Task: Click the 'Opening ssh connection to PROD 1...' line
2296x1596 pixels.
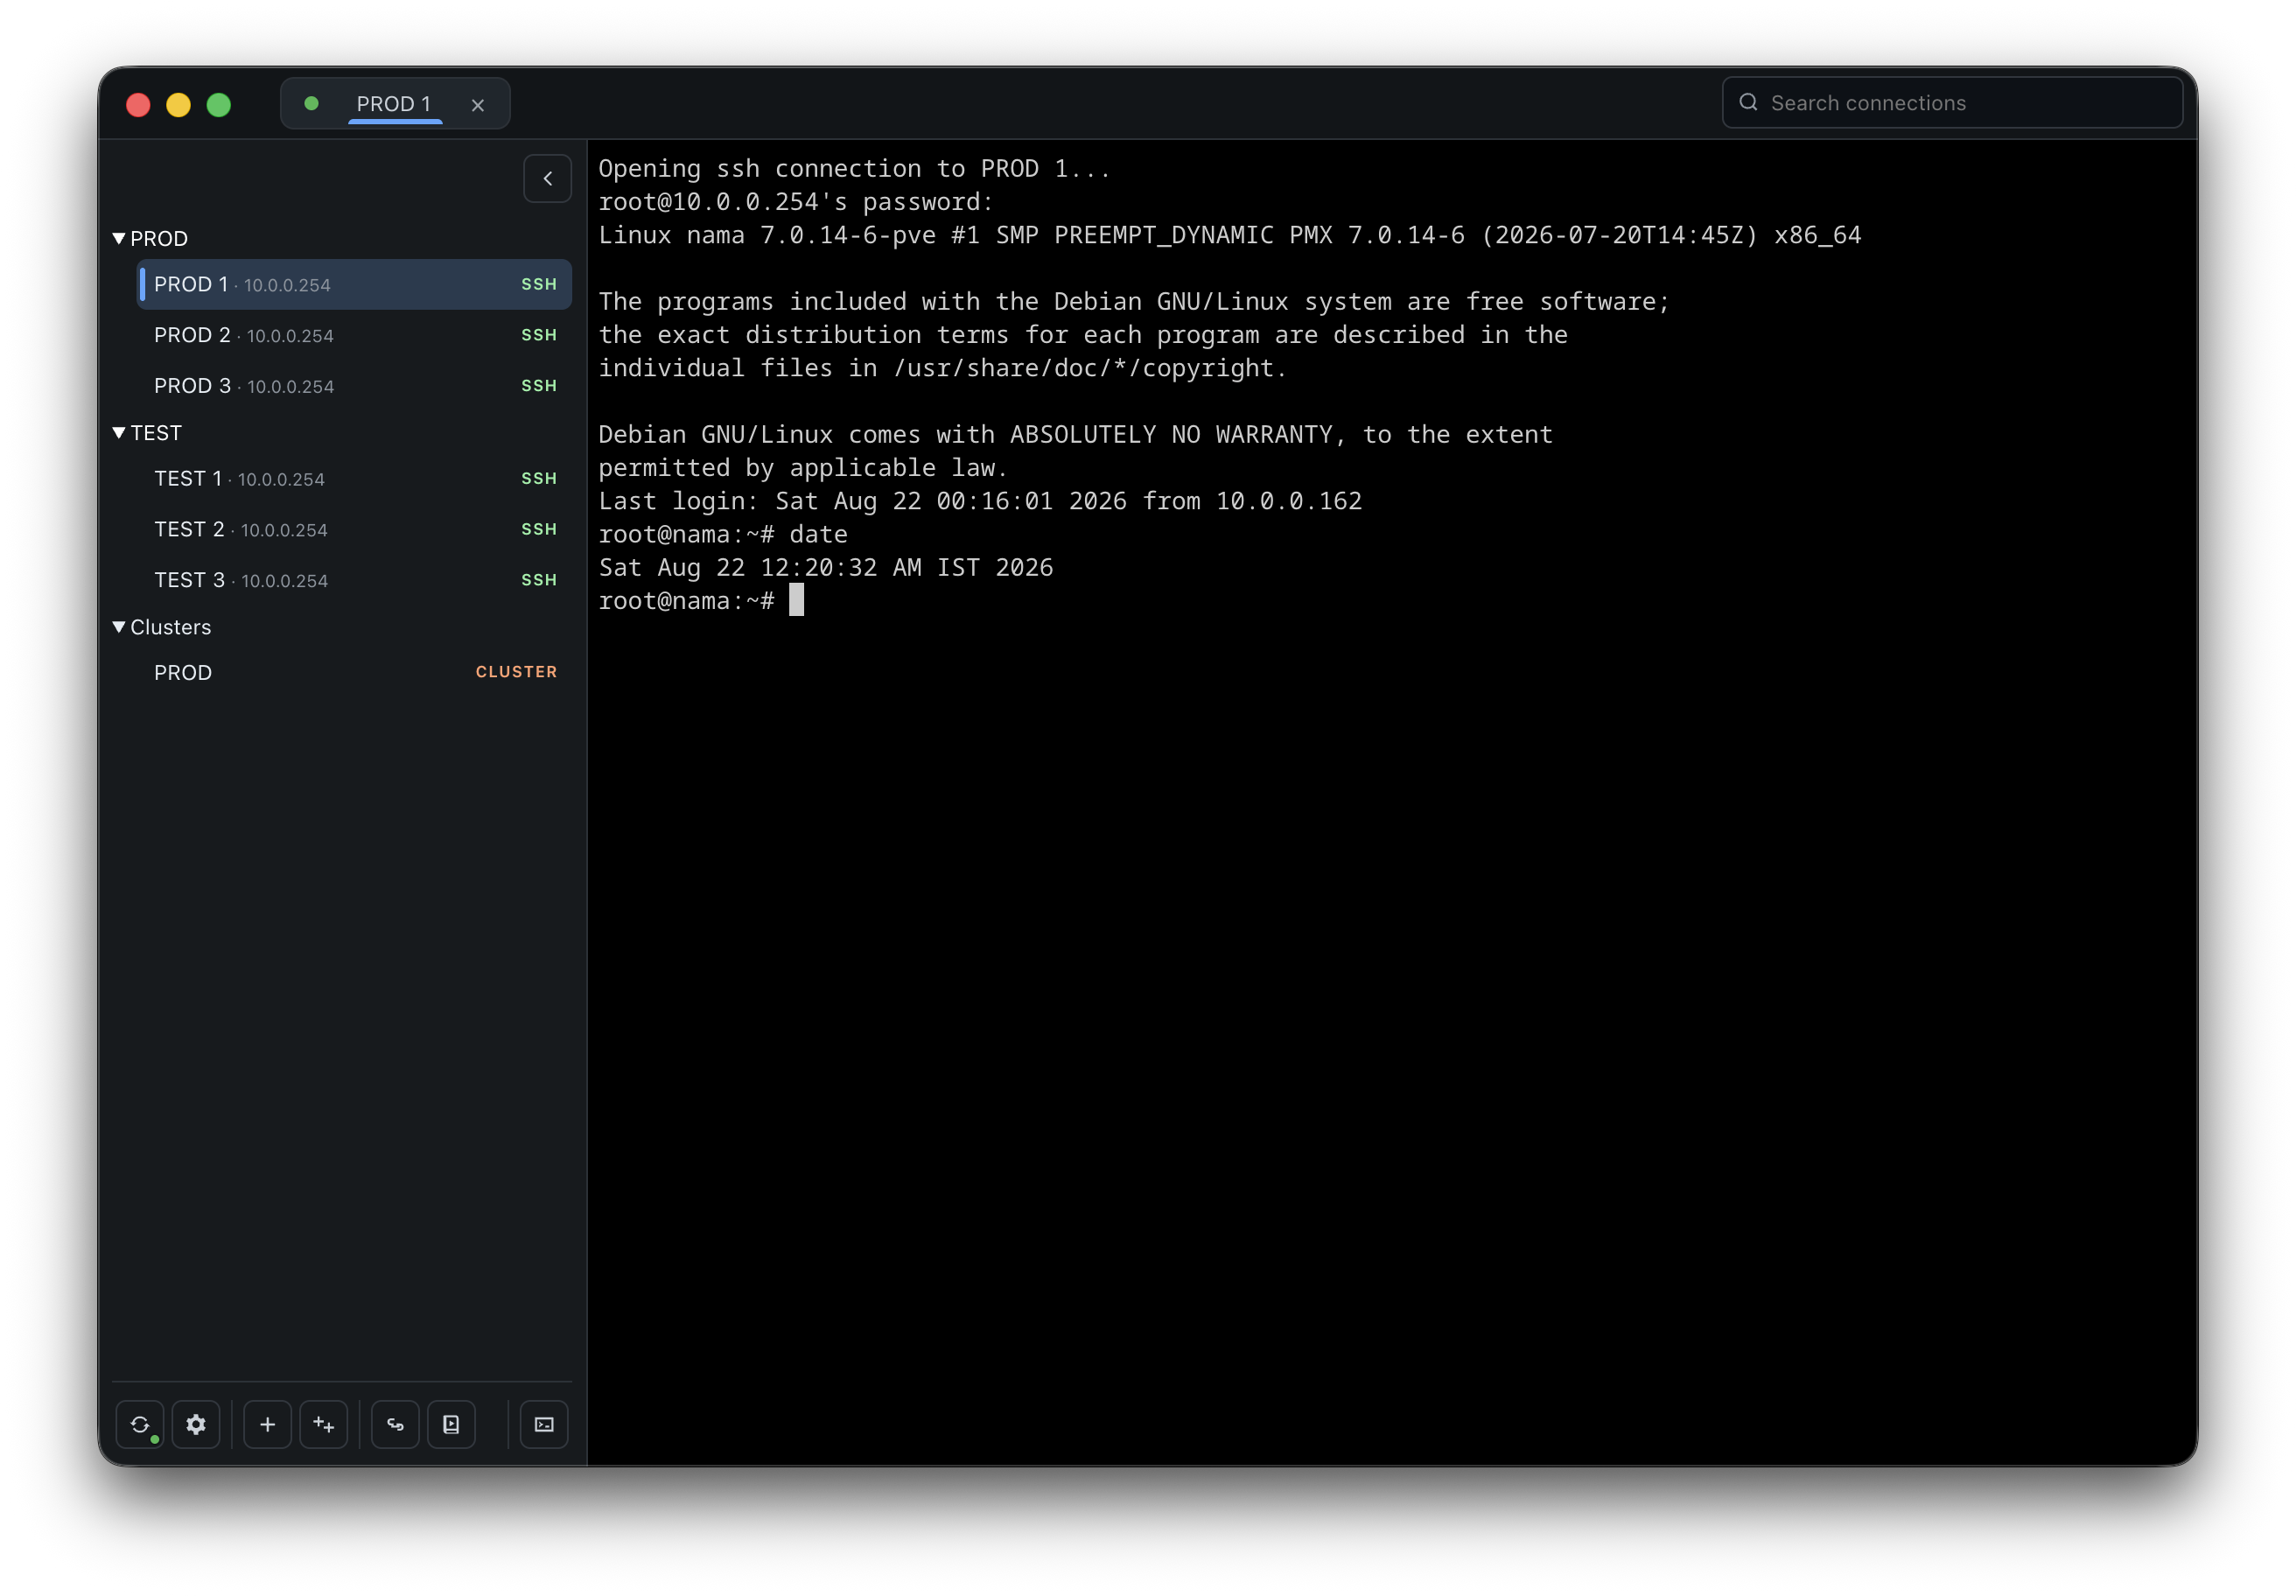Action: click(x=855, y=169)
